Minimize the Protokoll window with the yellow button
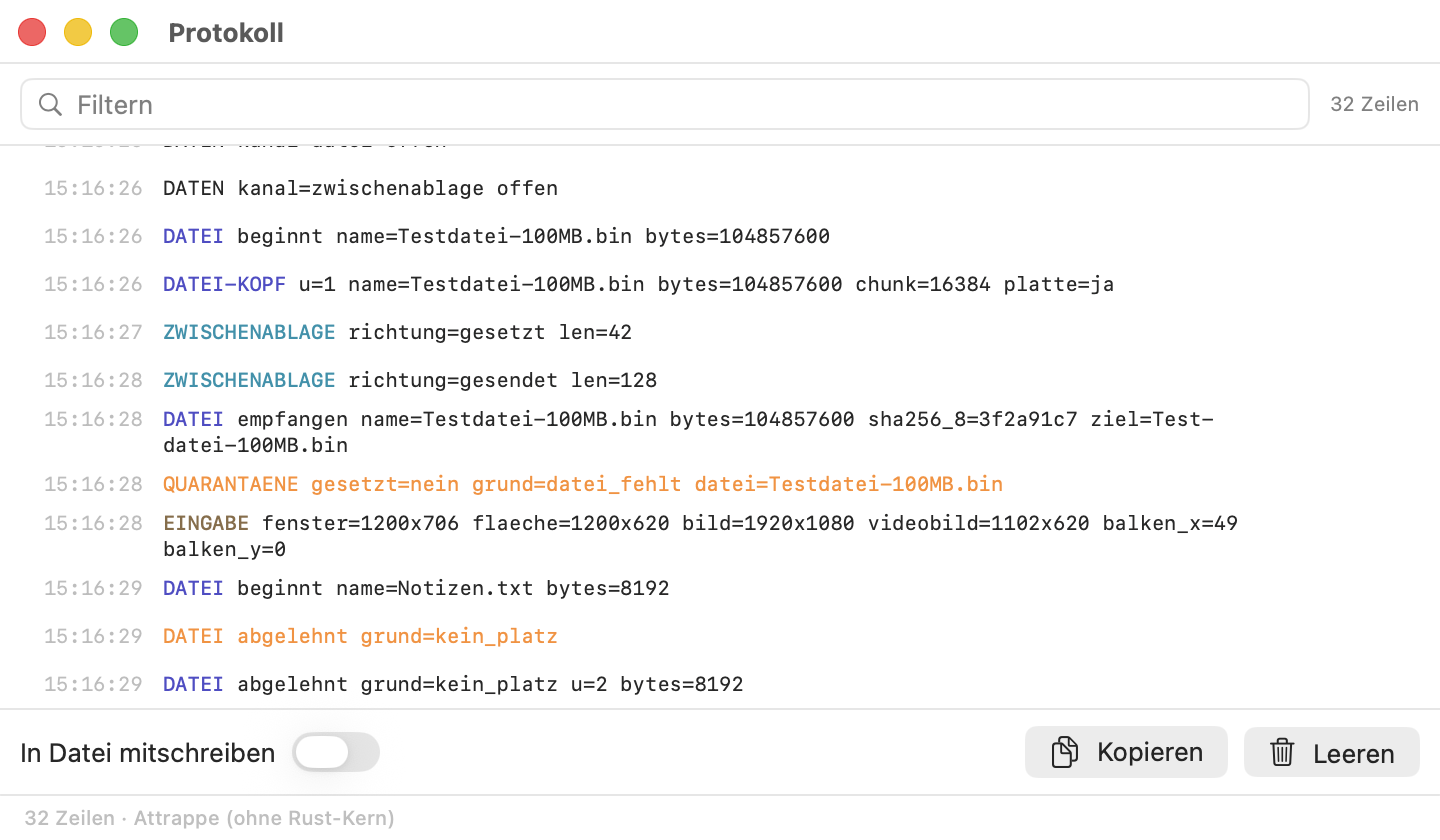Image resolution: width=1440 pixels, height=840 pixels. (78, 32)
